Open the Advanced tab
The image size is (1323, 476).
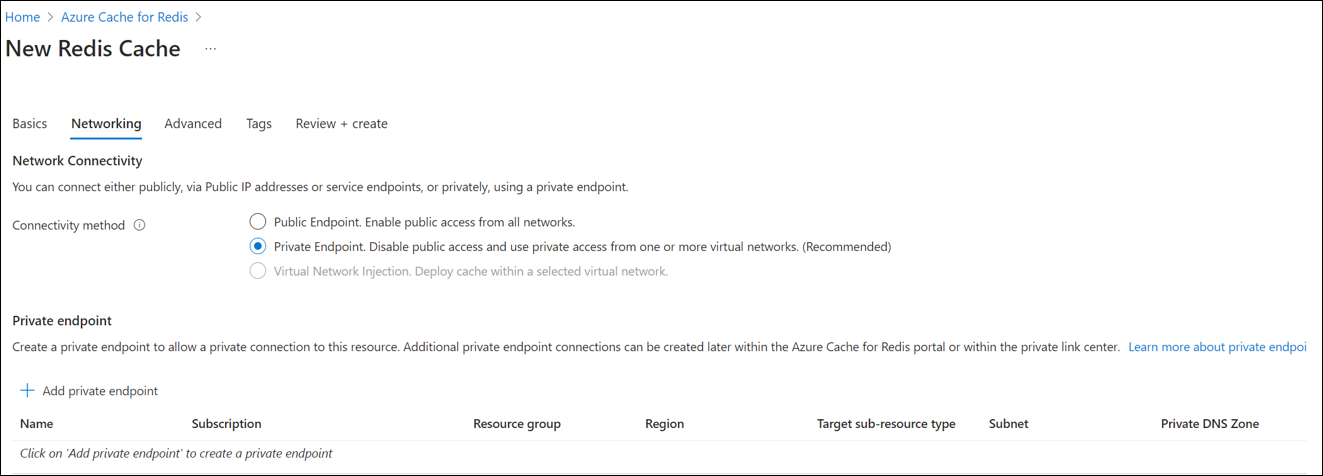[x=193, y=124]
